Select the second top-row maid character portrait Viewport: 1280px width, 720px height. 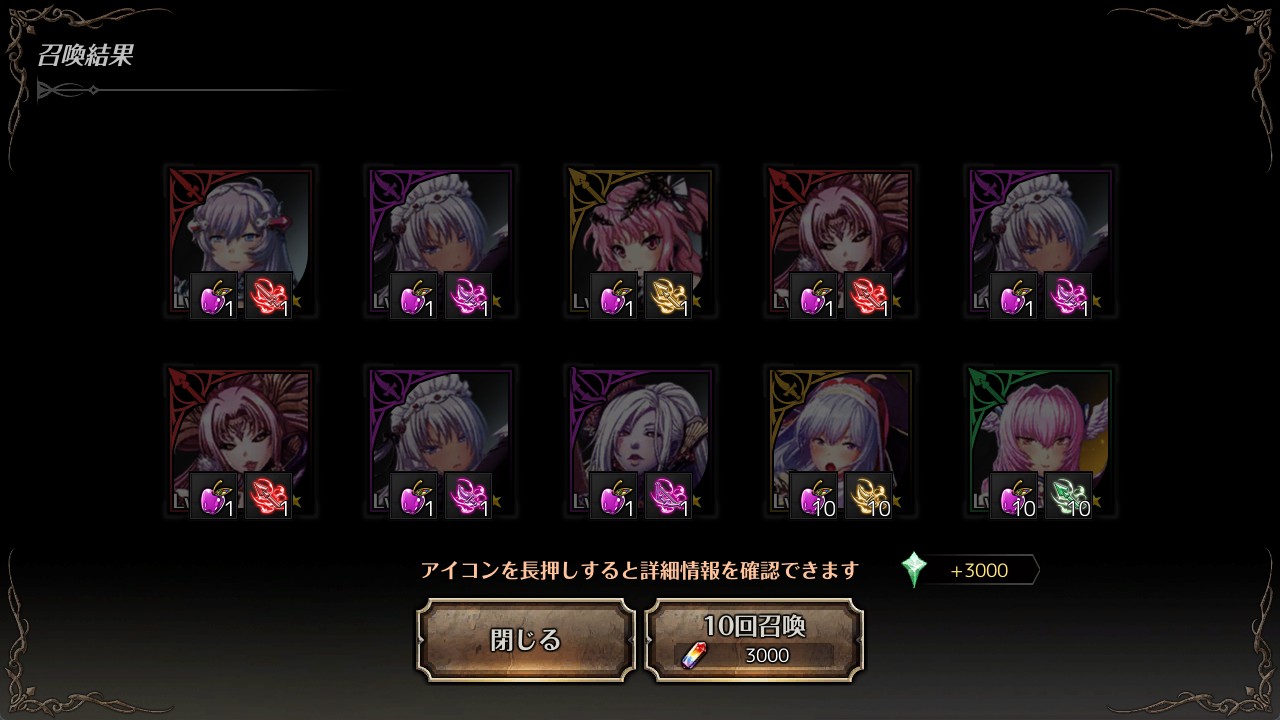[440, 242]
